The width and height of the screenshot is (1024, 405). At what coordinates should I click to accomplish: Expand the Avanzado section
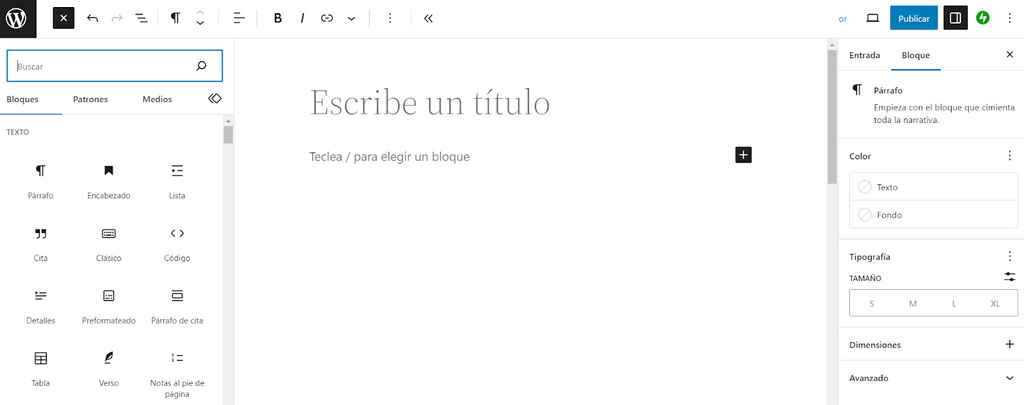1009,378
